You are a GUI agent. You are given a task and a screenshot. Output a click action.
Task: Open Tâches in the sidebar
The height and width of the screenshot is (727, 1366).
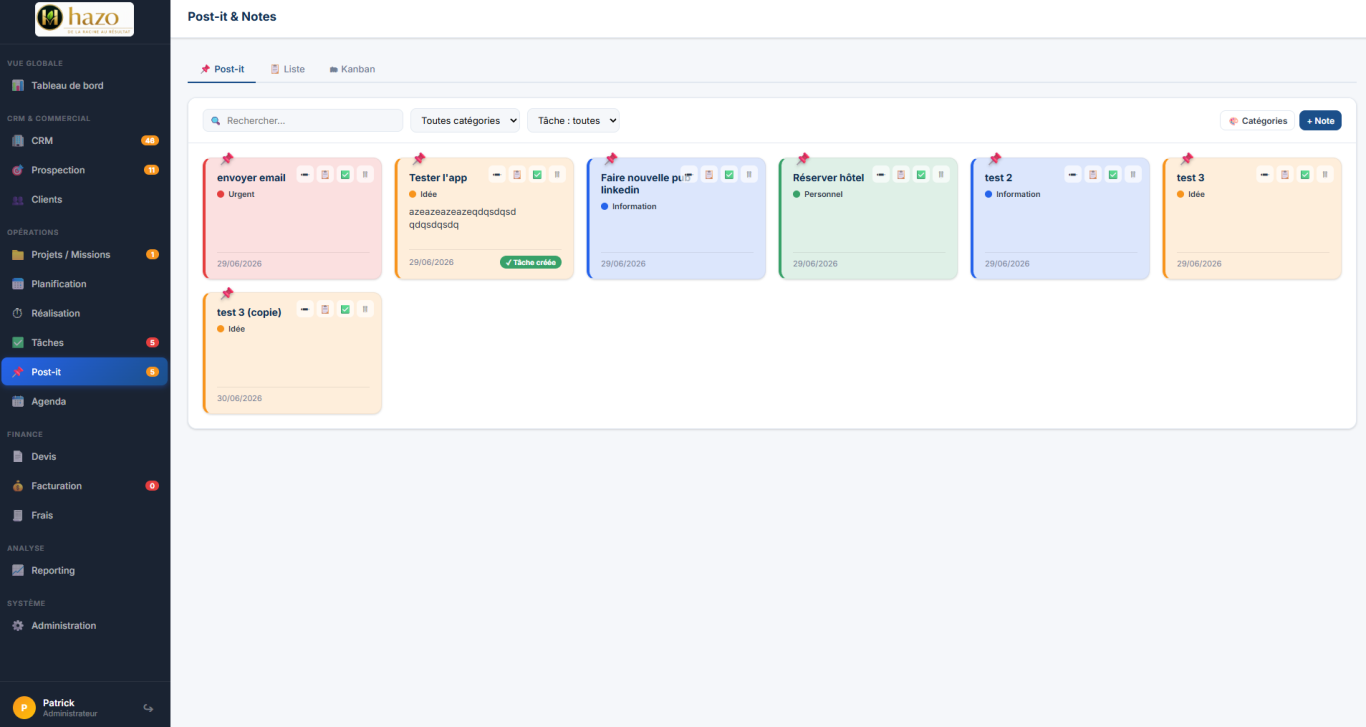pyautogui.click(x=85, y=342)
